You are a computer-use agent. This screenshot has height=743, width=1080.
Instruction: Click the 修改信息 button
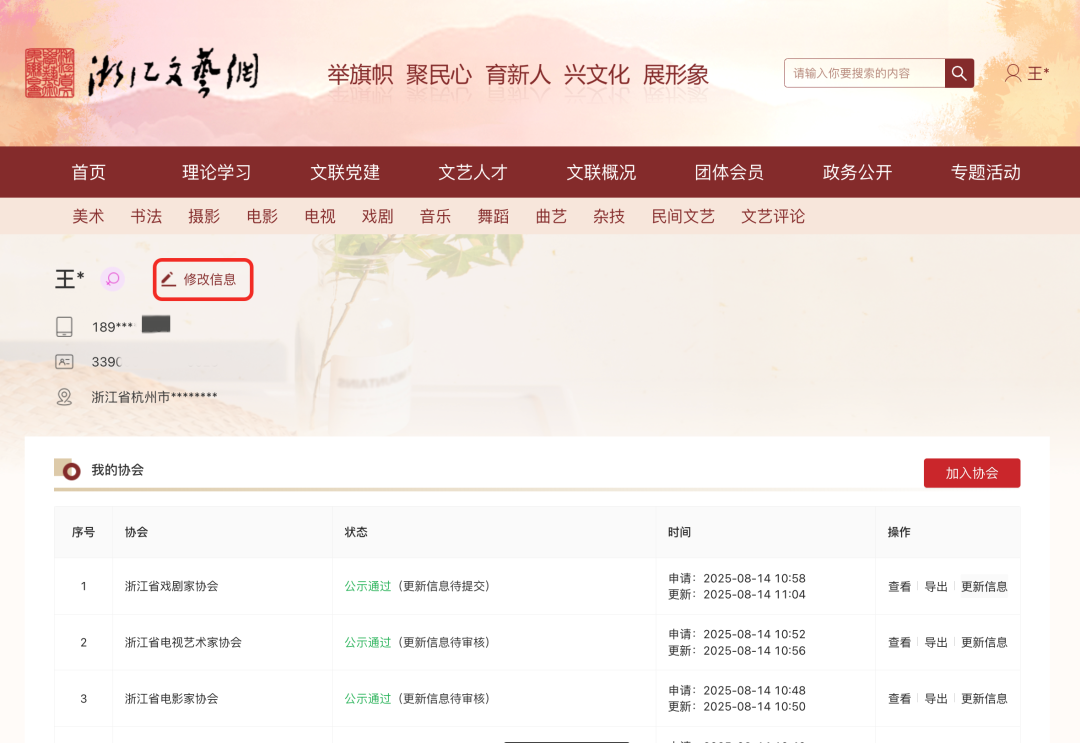point(203,279)
